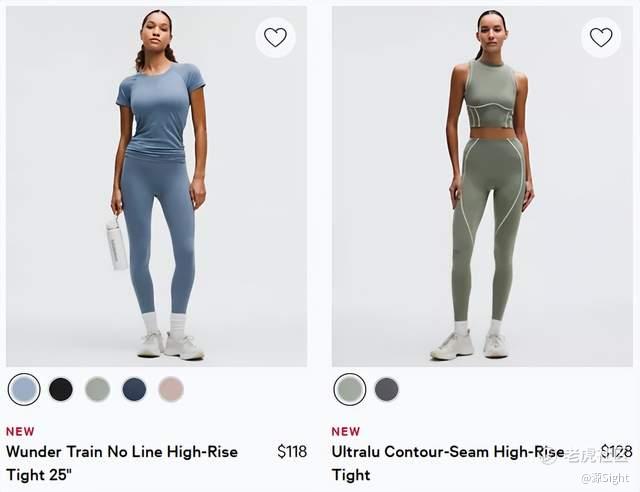
Task: Open the Ultralu Contour-Seam High-Rise Tight link
Action: point(448,463)
